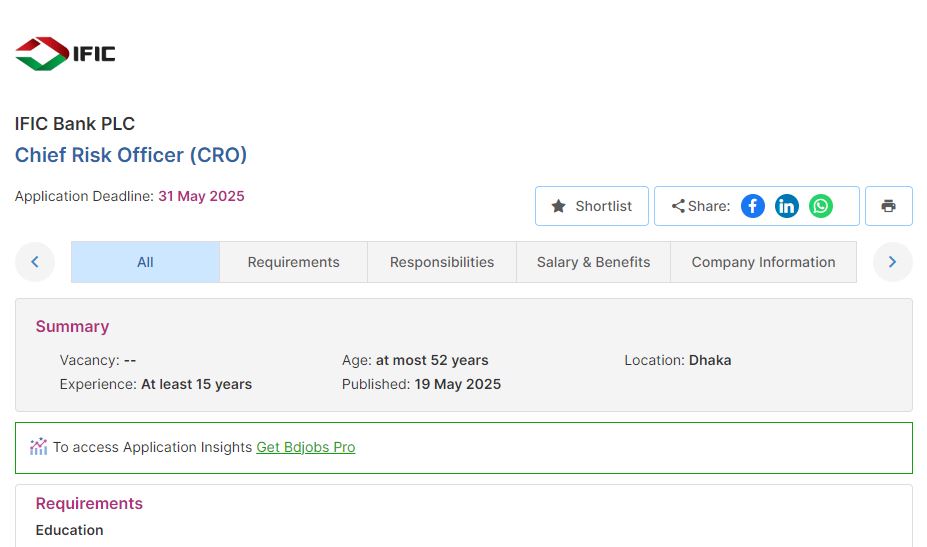927x547 pixels.
Task: Click the IFIC Bank PLC company name
Action: pyautogui.click(x=75, y=124)
